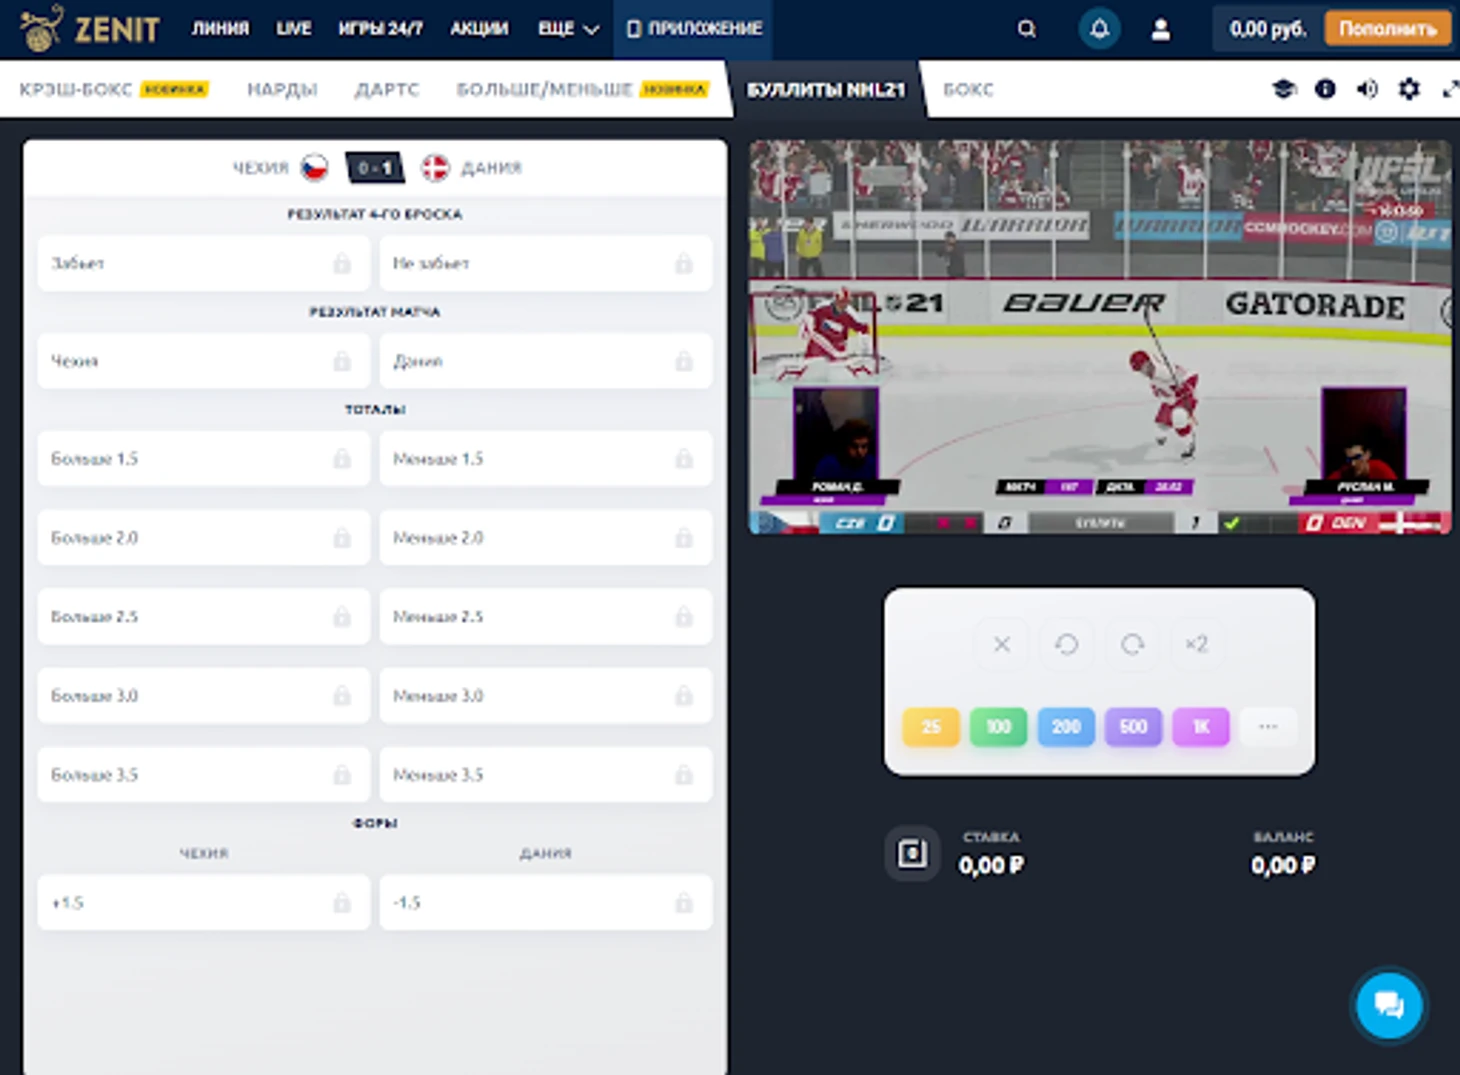The height and width of the screenshot is (1075, 1460).
Task: Bet on Не забьет for the 4th shot
Action: (546, 263)
